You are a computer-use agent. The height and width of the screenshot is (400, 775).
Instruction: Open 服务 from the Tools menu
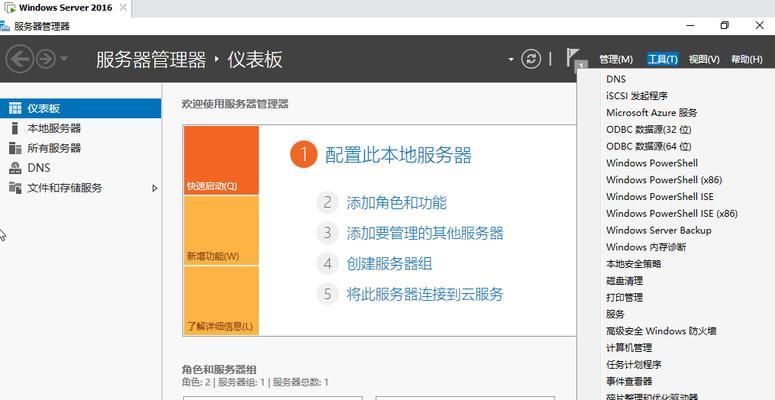(615, 314)
